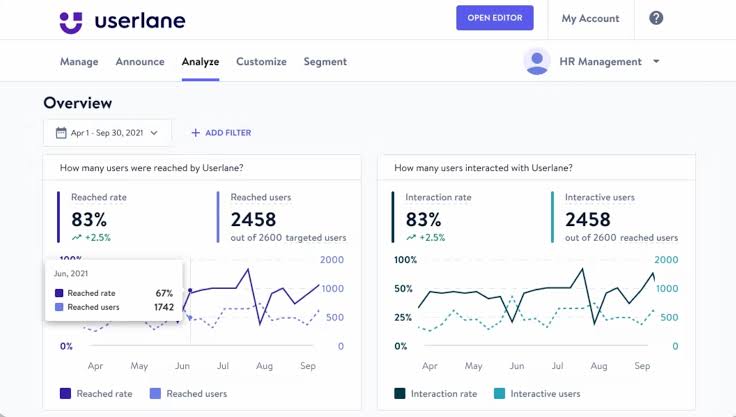Click the calendar icon in date picker
The width and height of the screenshot is (736, 417).
(61, 133)
